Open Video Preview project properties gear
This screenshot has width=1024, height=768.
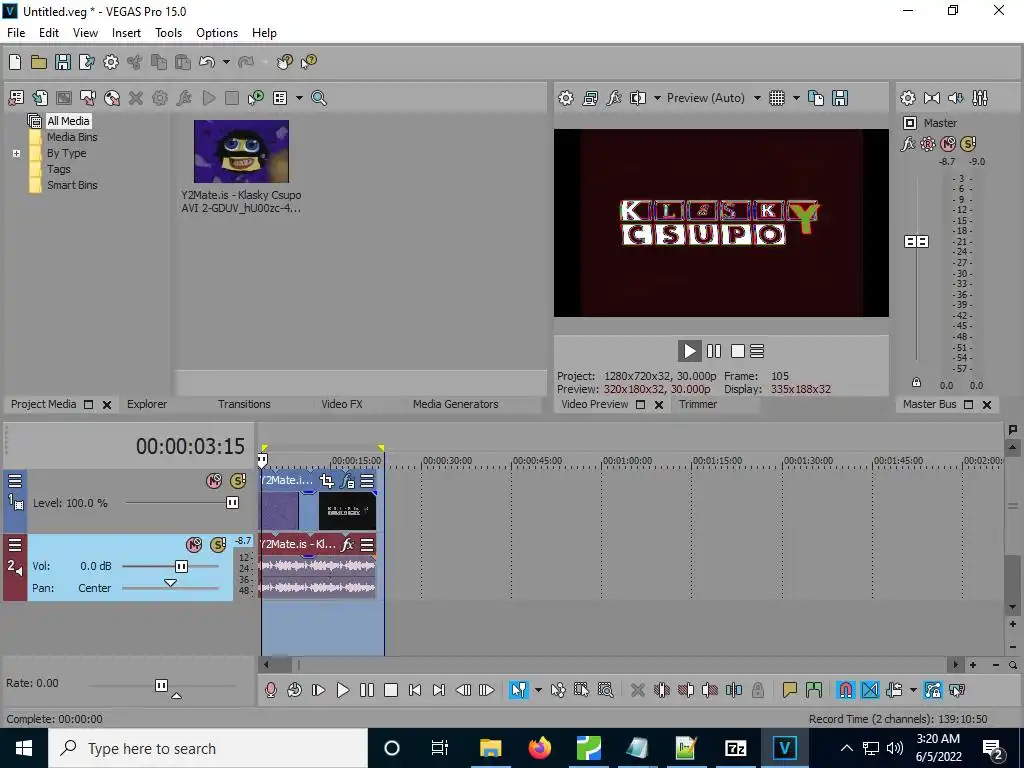click(566, 98)
